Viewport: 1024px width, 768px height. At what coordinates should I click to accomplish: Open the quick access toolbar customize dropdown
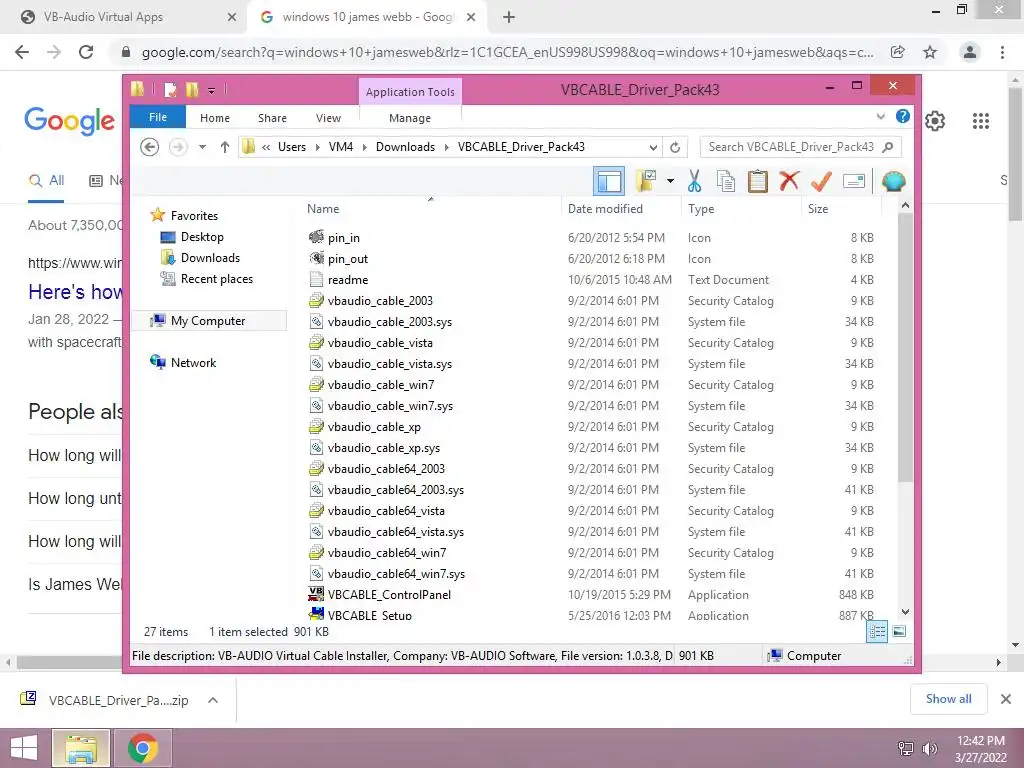click(x=212, y=90)
